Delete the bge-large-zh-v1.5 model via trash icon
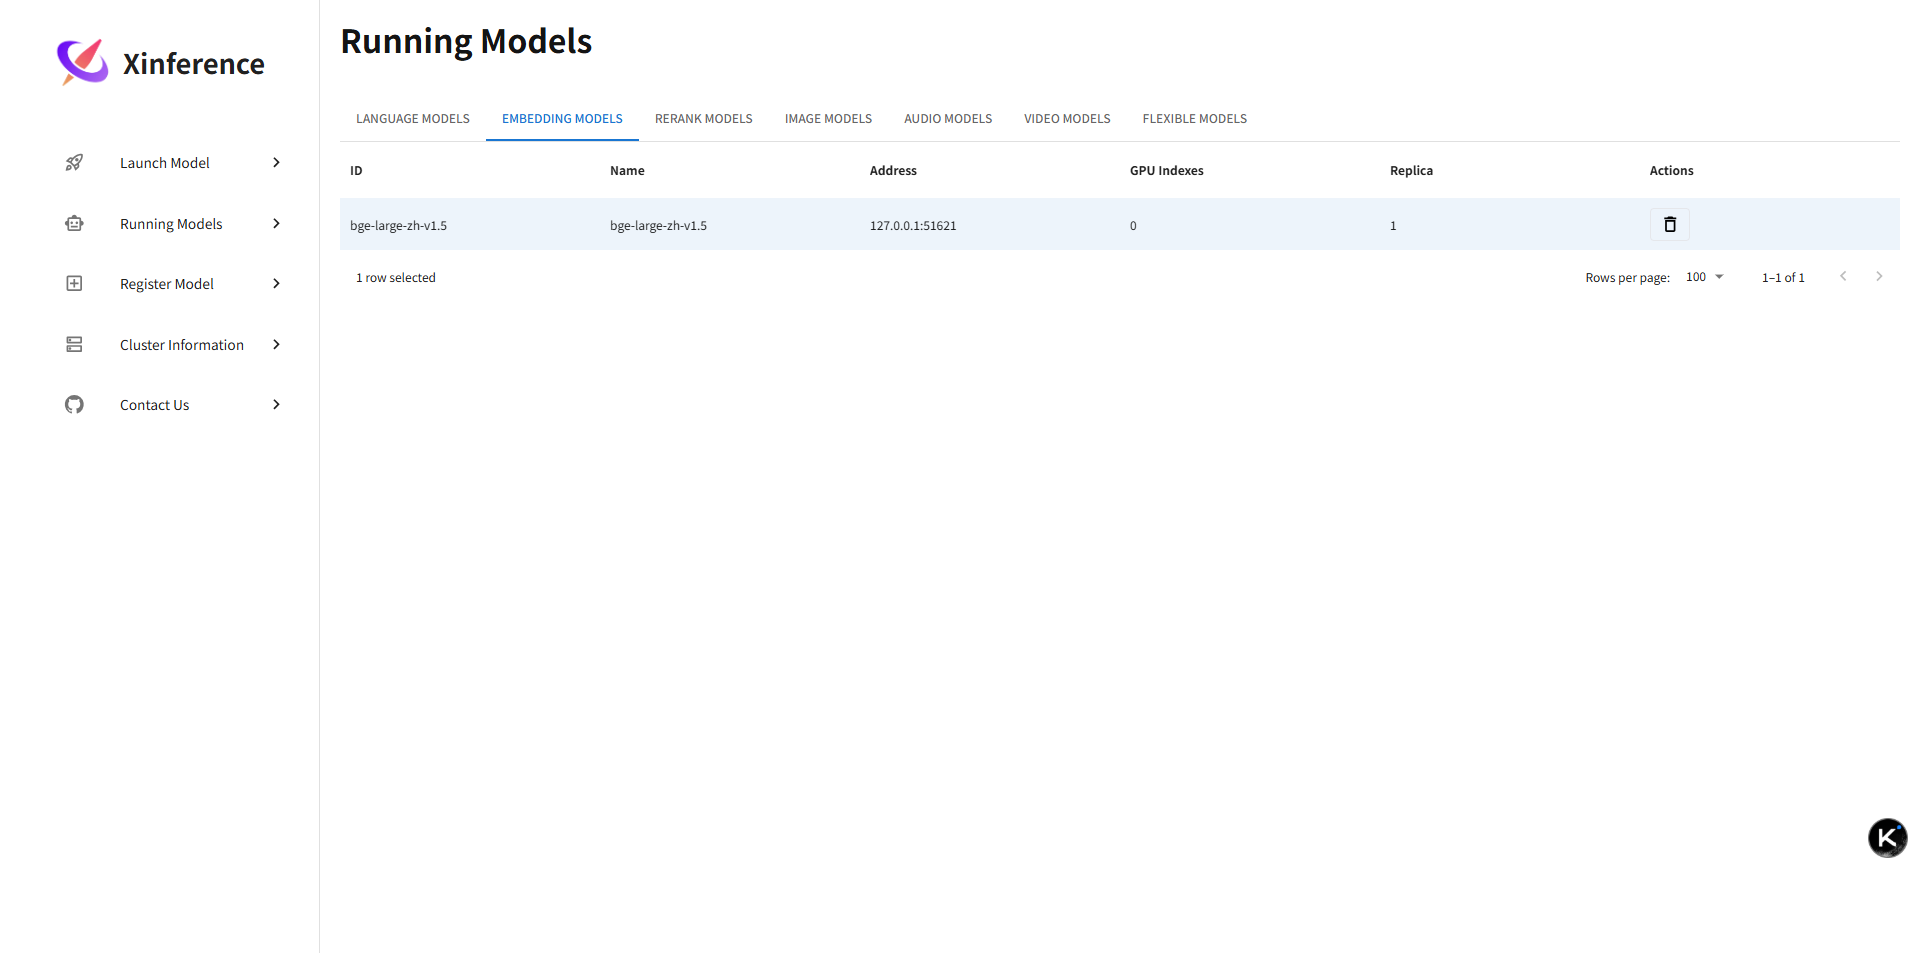 (x=1669, y=225)
